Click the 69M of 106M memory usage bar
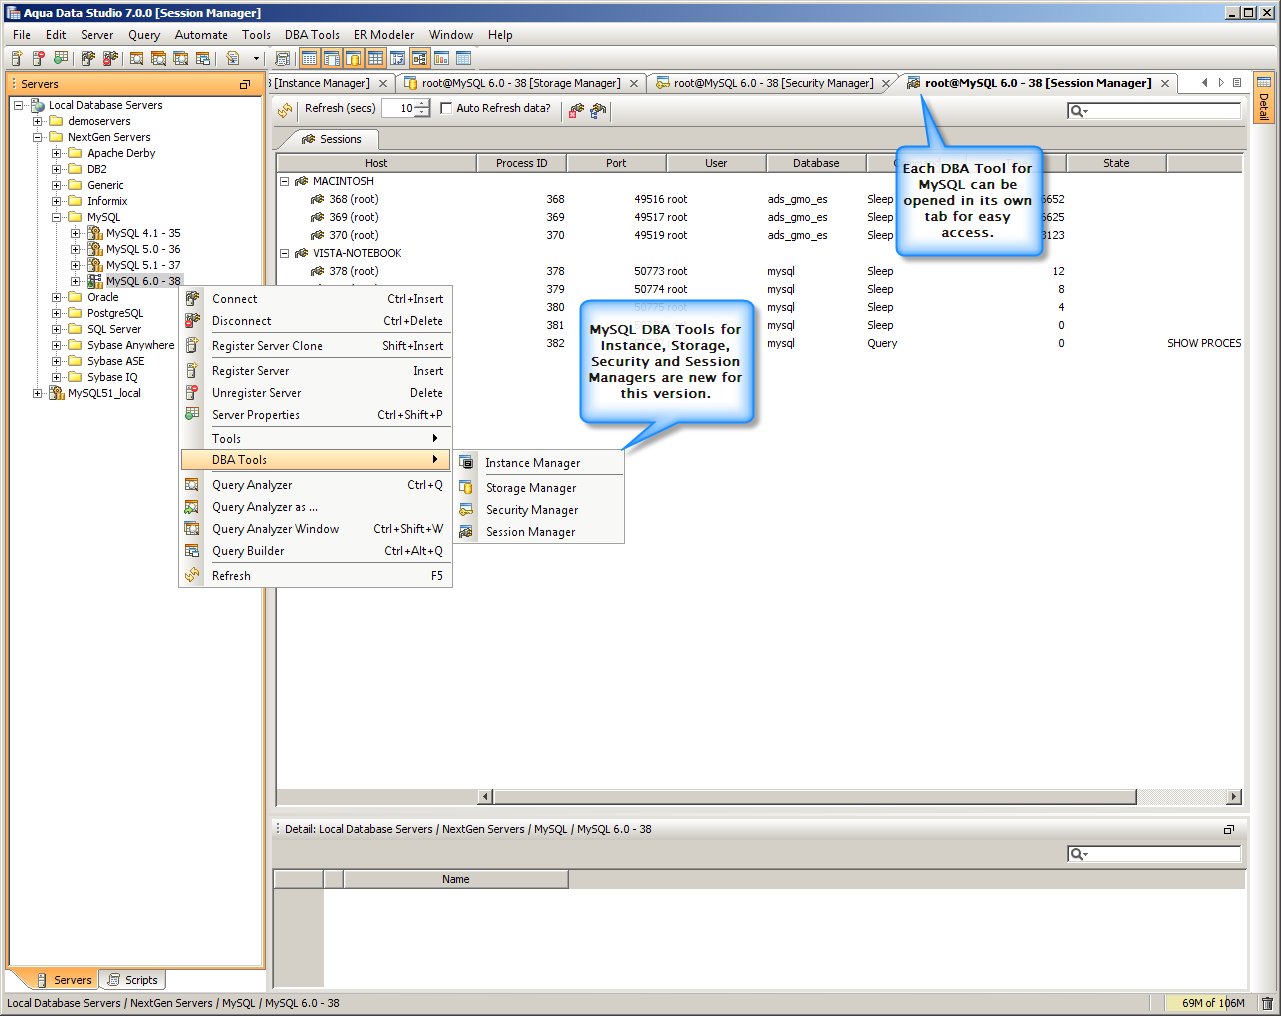 pos(1206,1003)
